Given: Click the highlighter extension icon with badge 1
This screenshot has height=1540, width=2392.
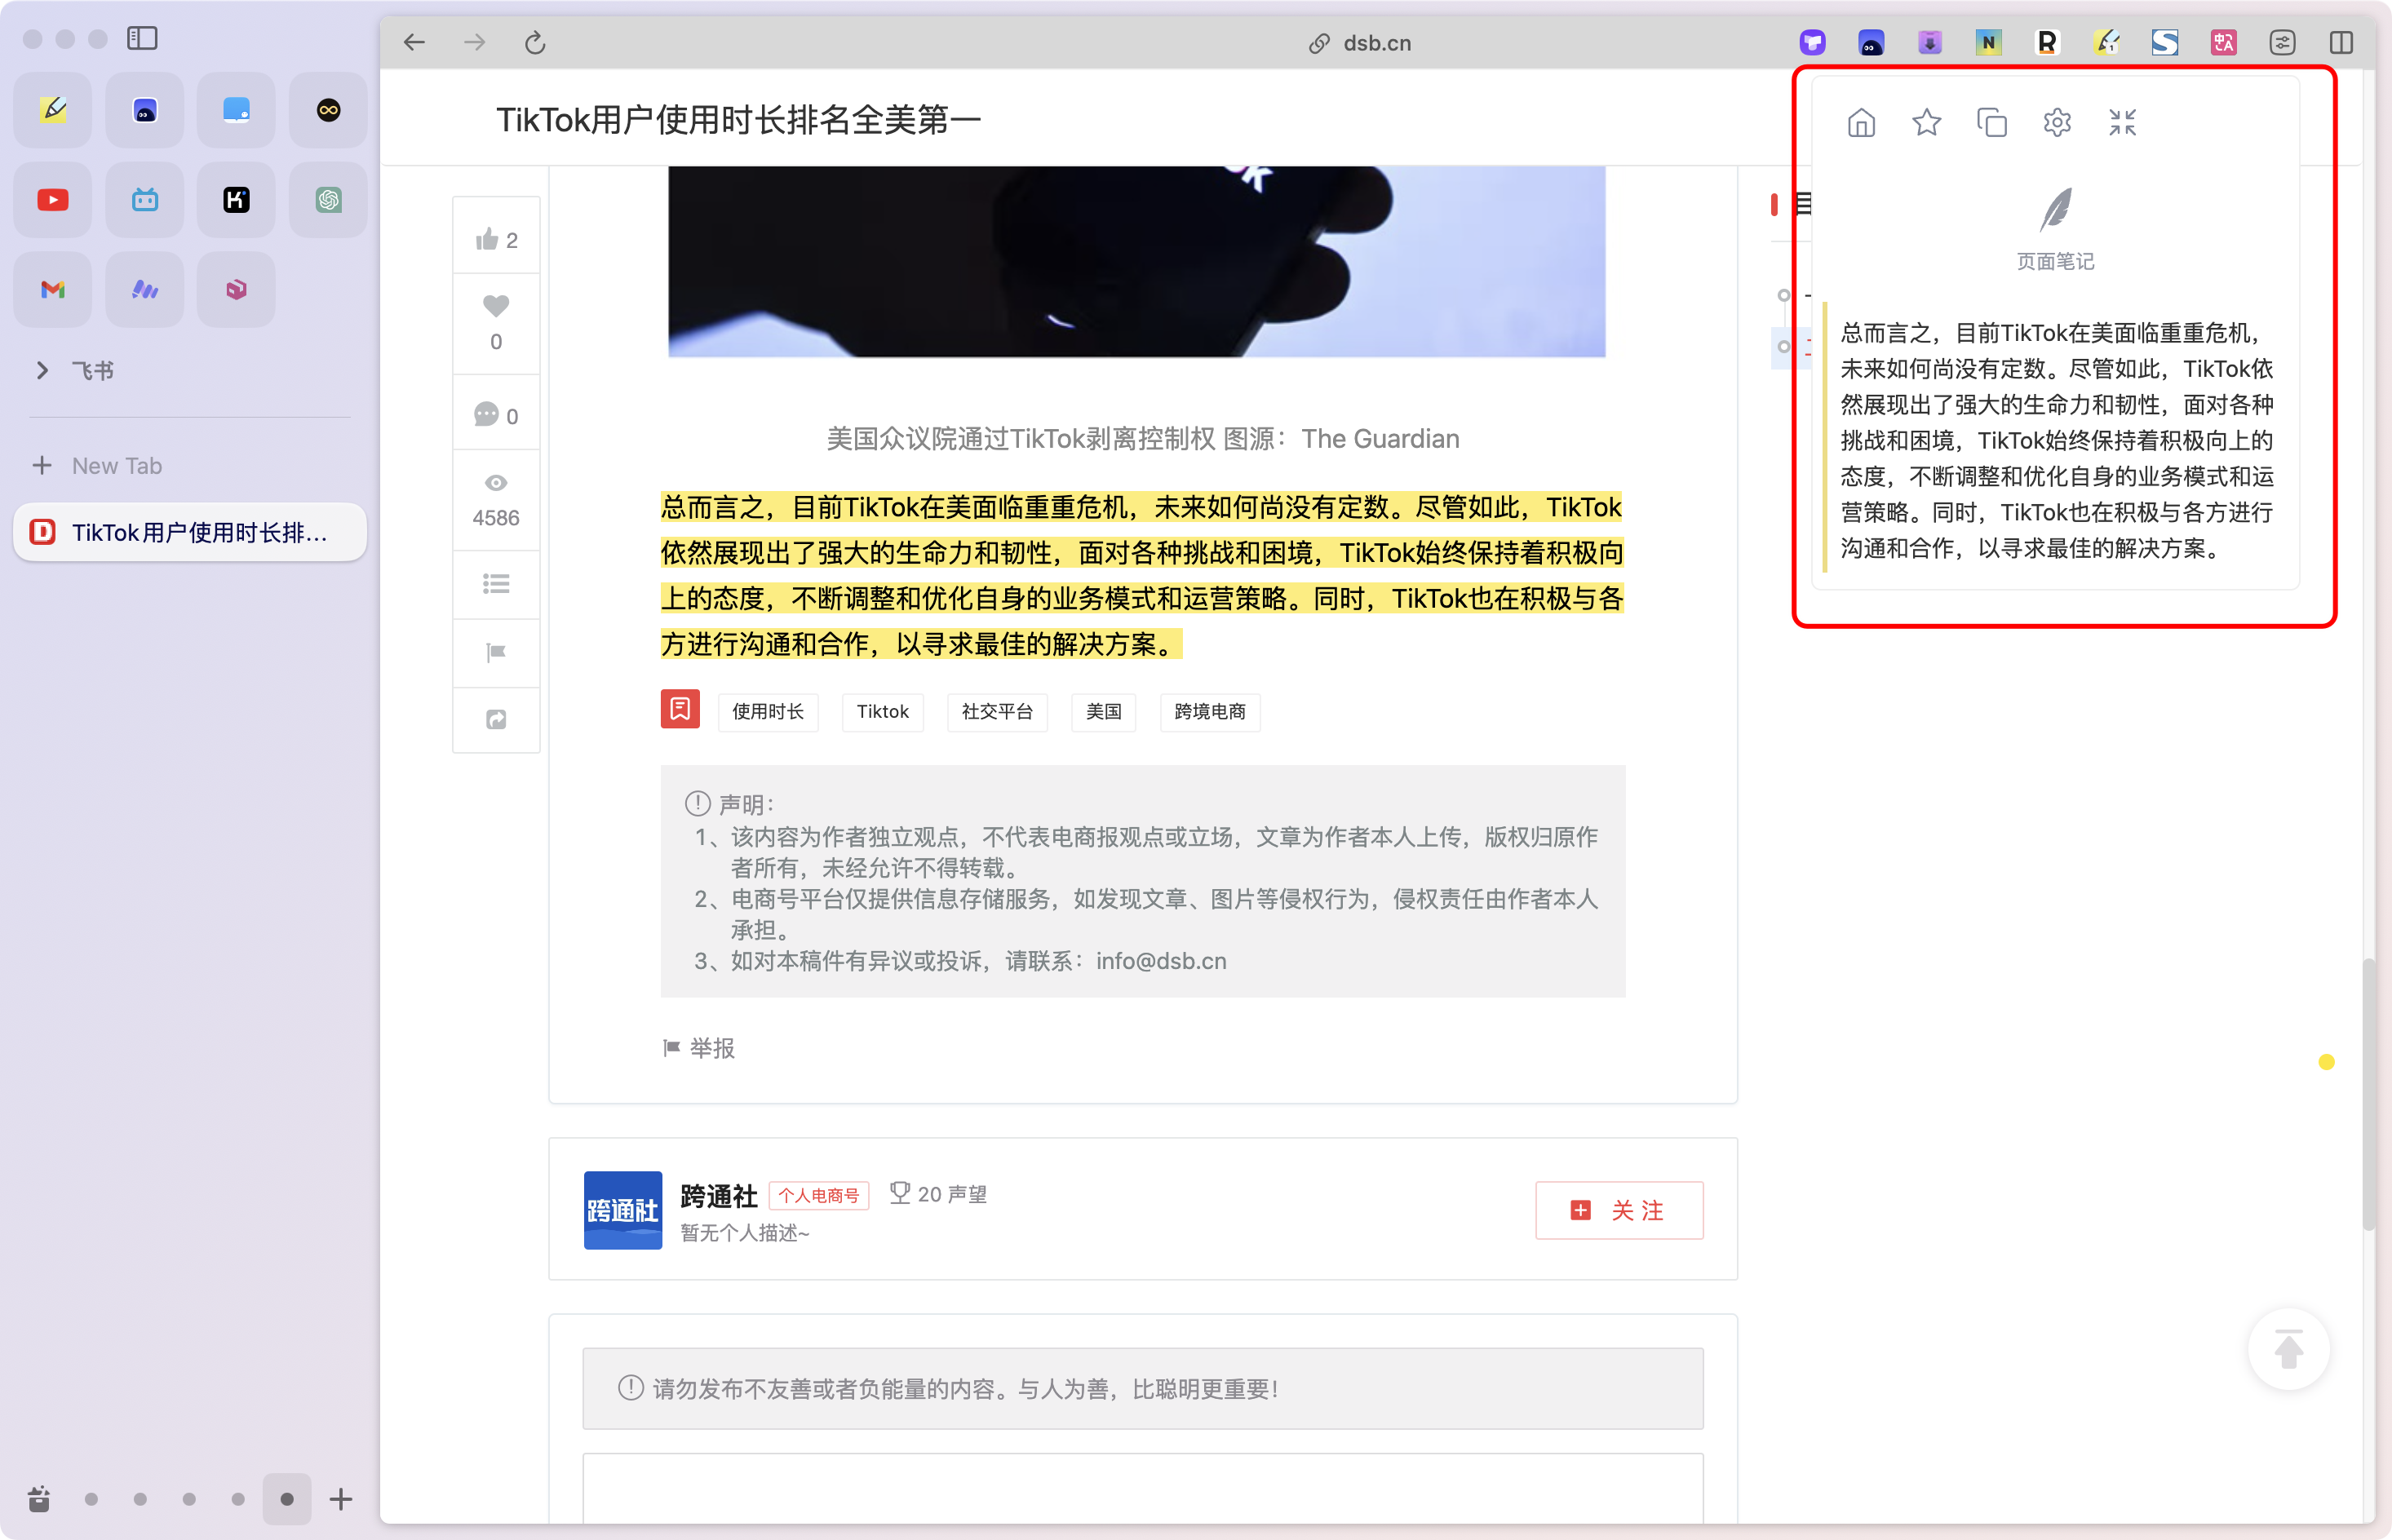Looking at the screenshot, I should (2106, 42).
